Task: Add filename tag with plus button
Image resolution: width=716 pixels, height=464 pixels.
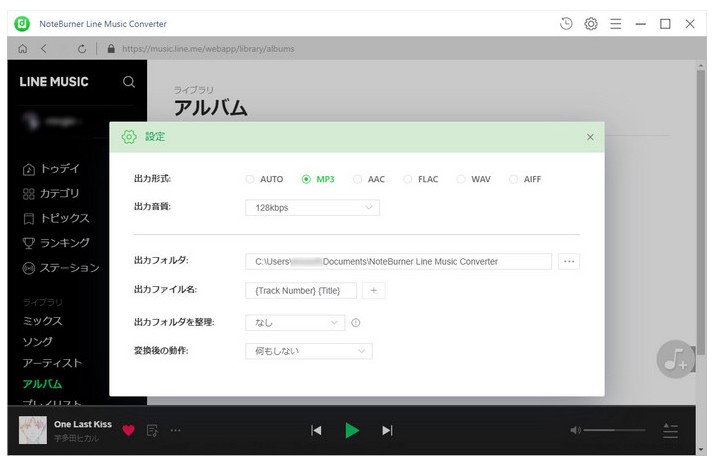Action: [x=374, y=290]
